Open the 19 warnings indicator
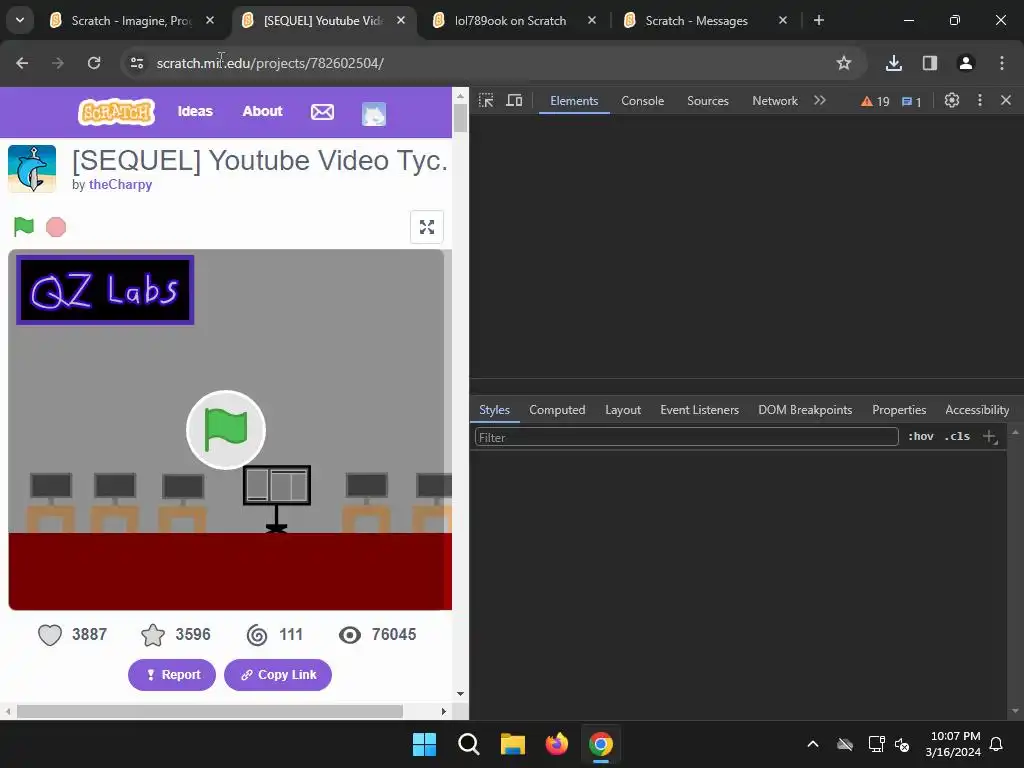This screenshot has width=1024, height=768. tap(875, 101)
